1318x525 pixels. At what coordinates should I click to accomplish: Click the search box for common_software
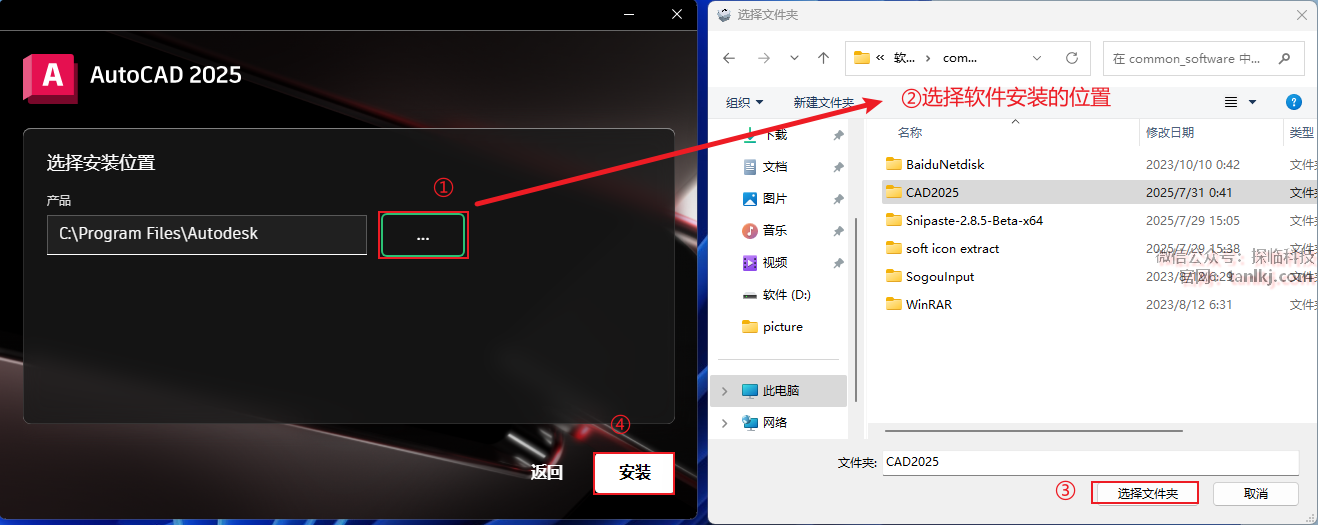1203,58
